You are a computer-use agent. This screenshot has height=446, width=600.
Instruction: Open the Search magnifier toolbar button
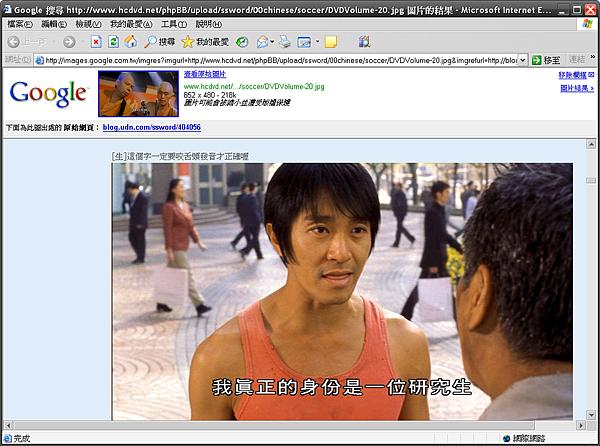160,42
